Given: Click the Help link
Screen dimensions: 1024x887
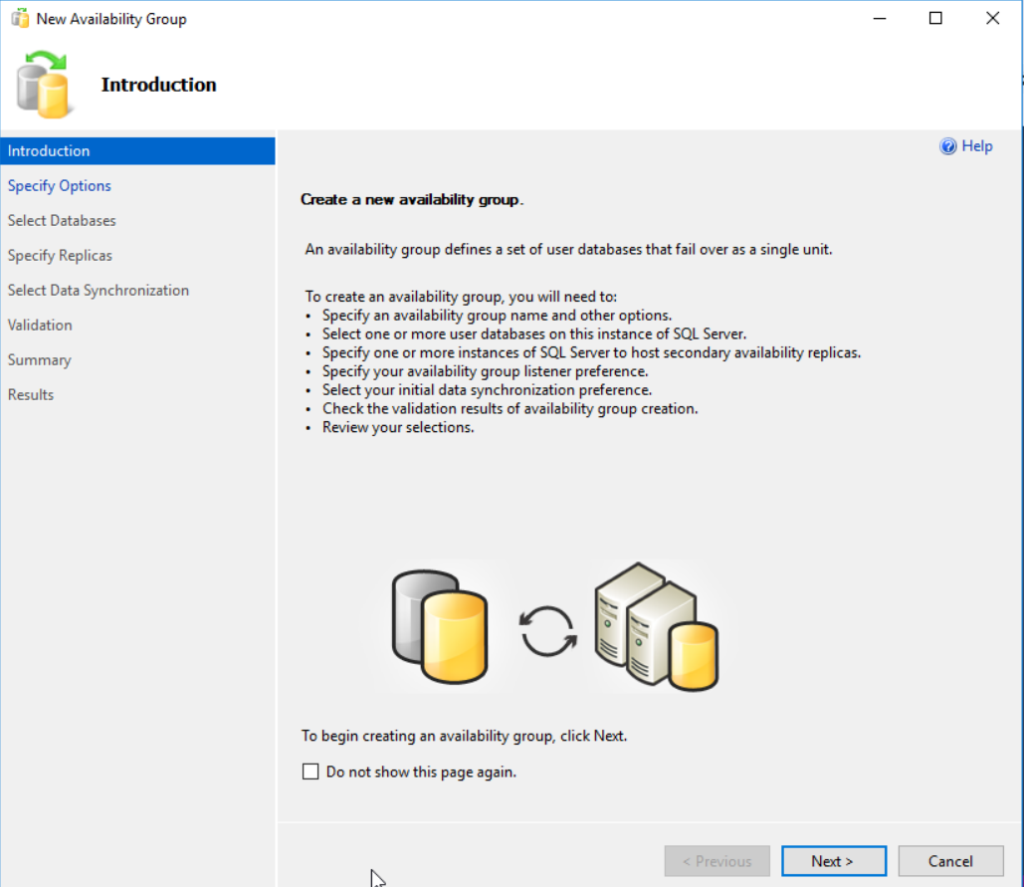Looking at the screenshot, I should click(975, 146).
